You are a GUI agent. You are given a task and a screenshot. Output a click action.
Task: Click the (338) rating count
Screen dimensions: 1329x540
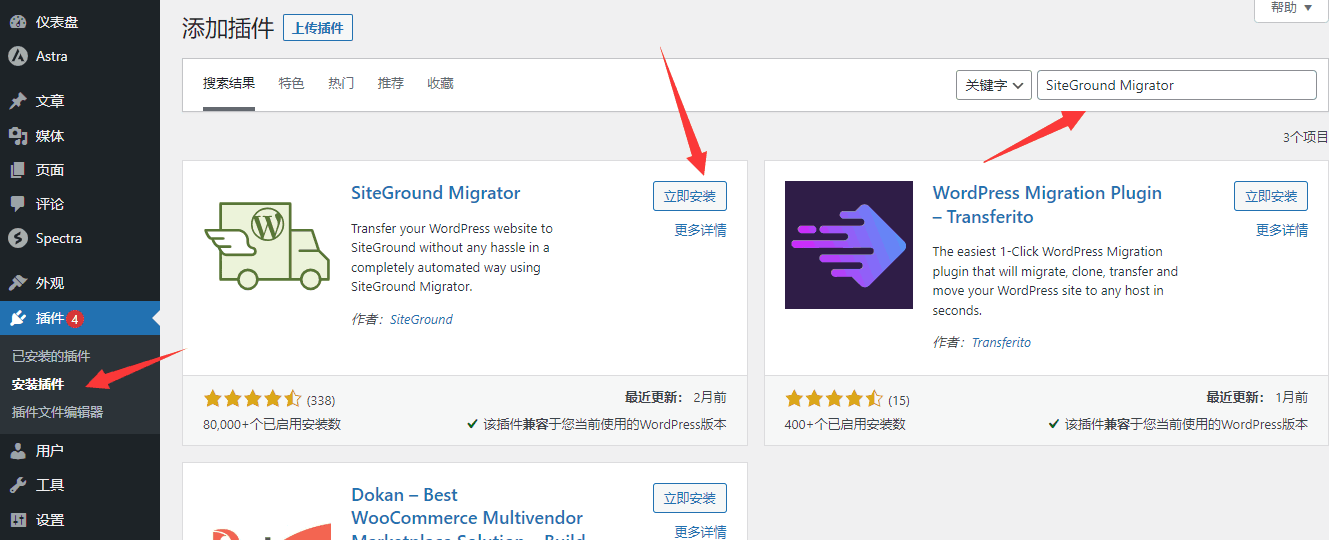point(321,400)
